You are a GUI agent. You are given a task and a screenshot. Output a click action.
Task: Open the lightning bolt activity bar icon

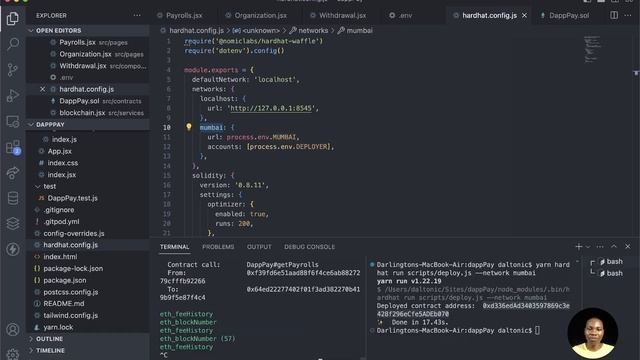pyautogui.click(x=13, y=249)
